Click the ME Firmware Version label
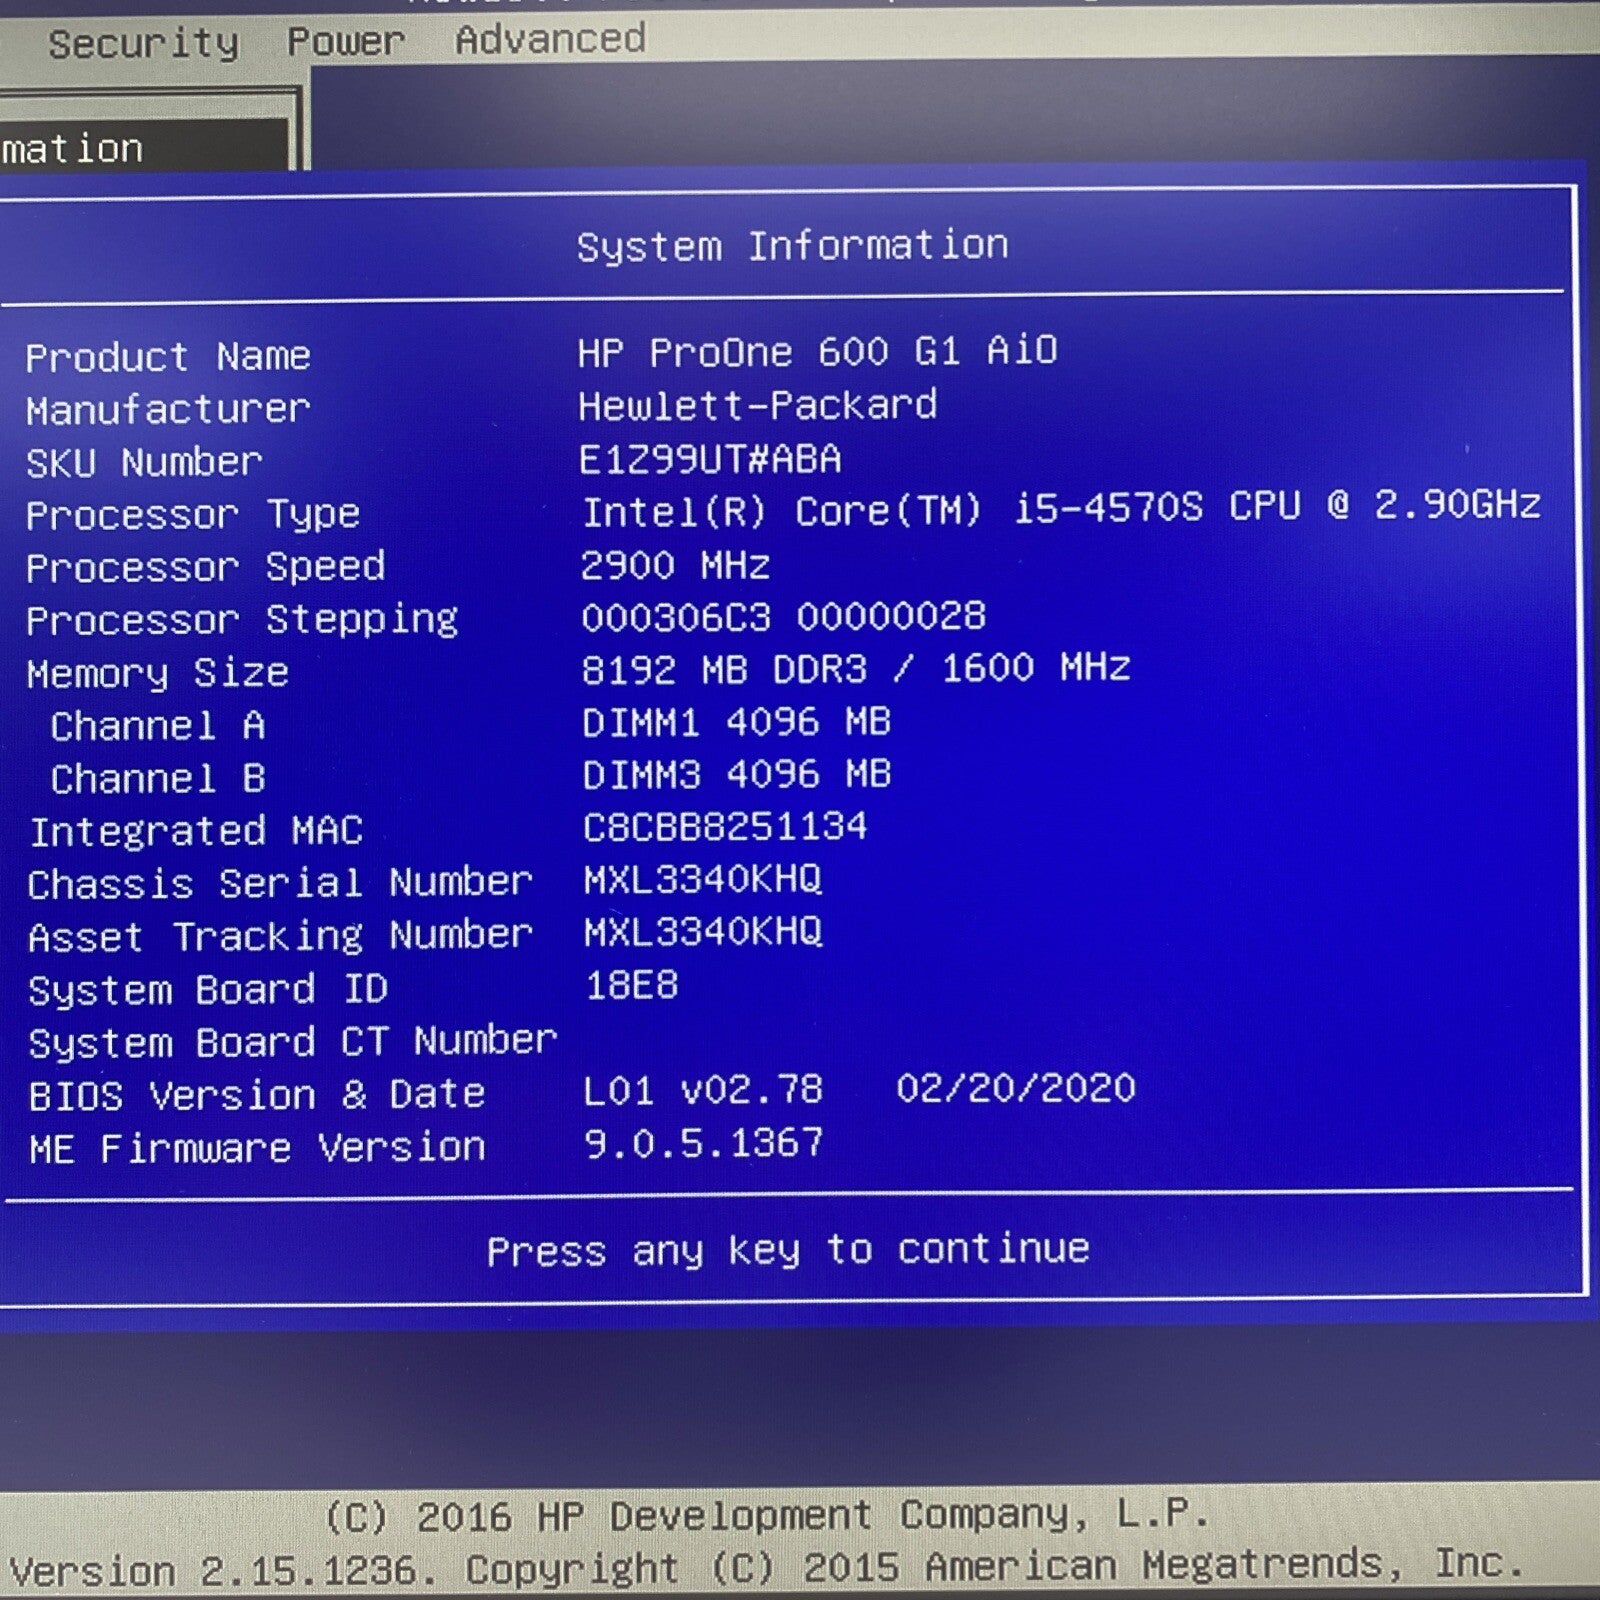Screen dimensions: 1600x1600 coord(256,1149)
